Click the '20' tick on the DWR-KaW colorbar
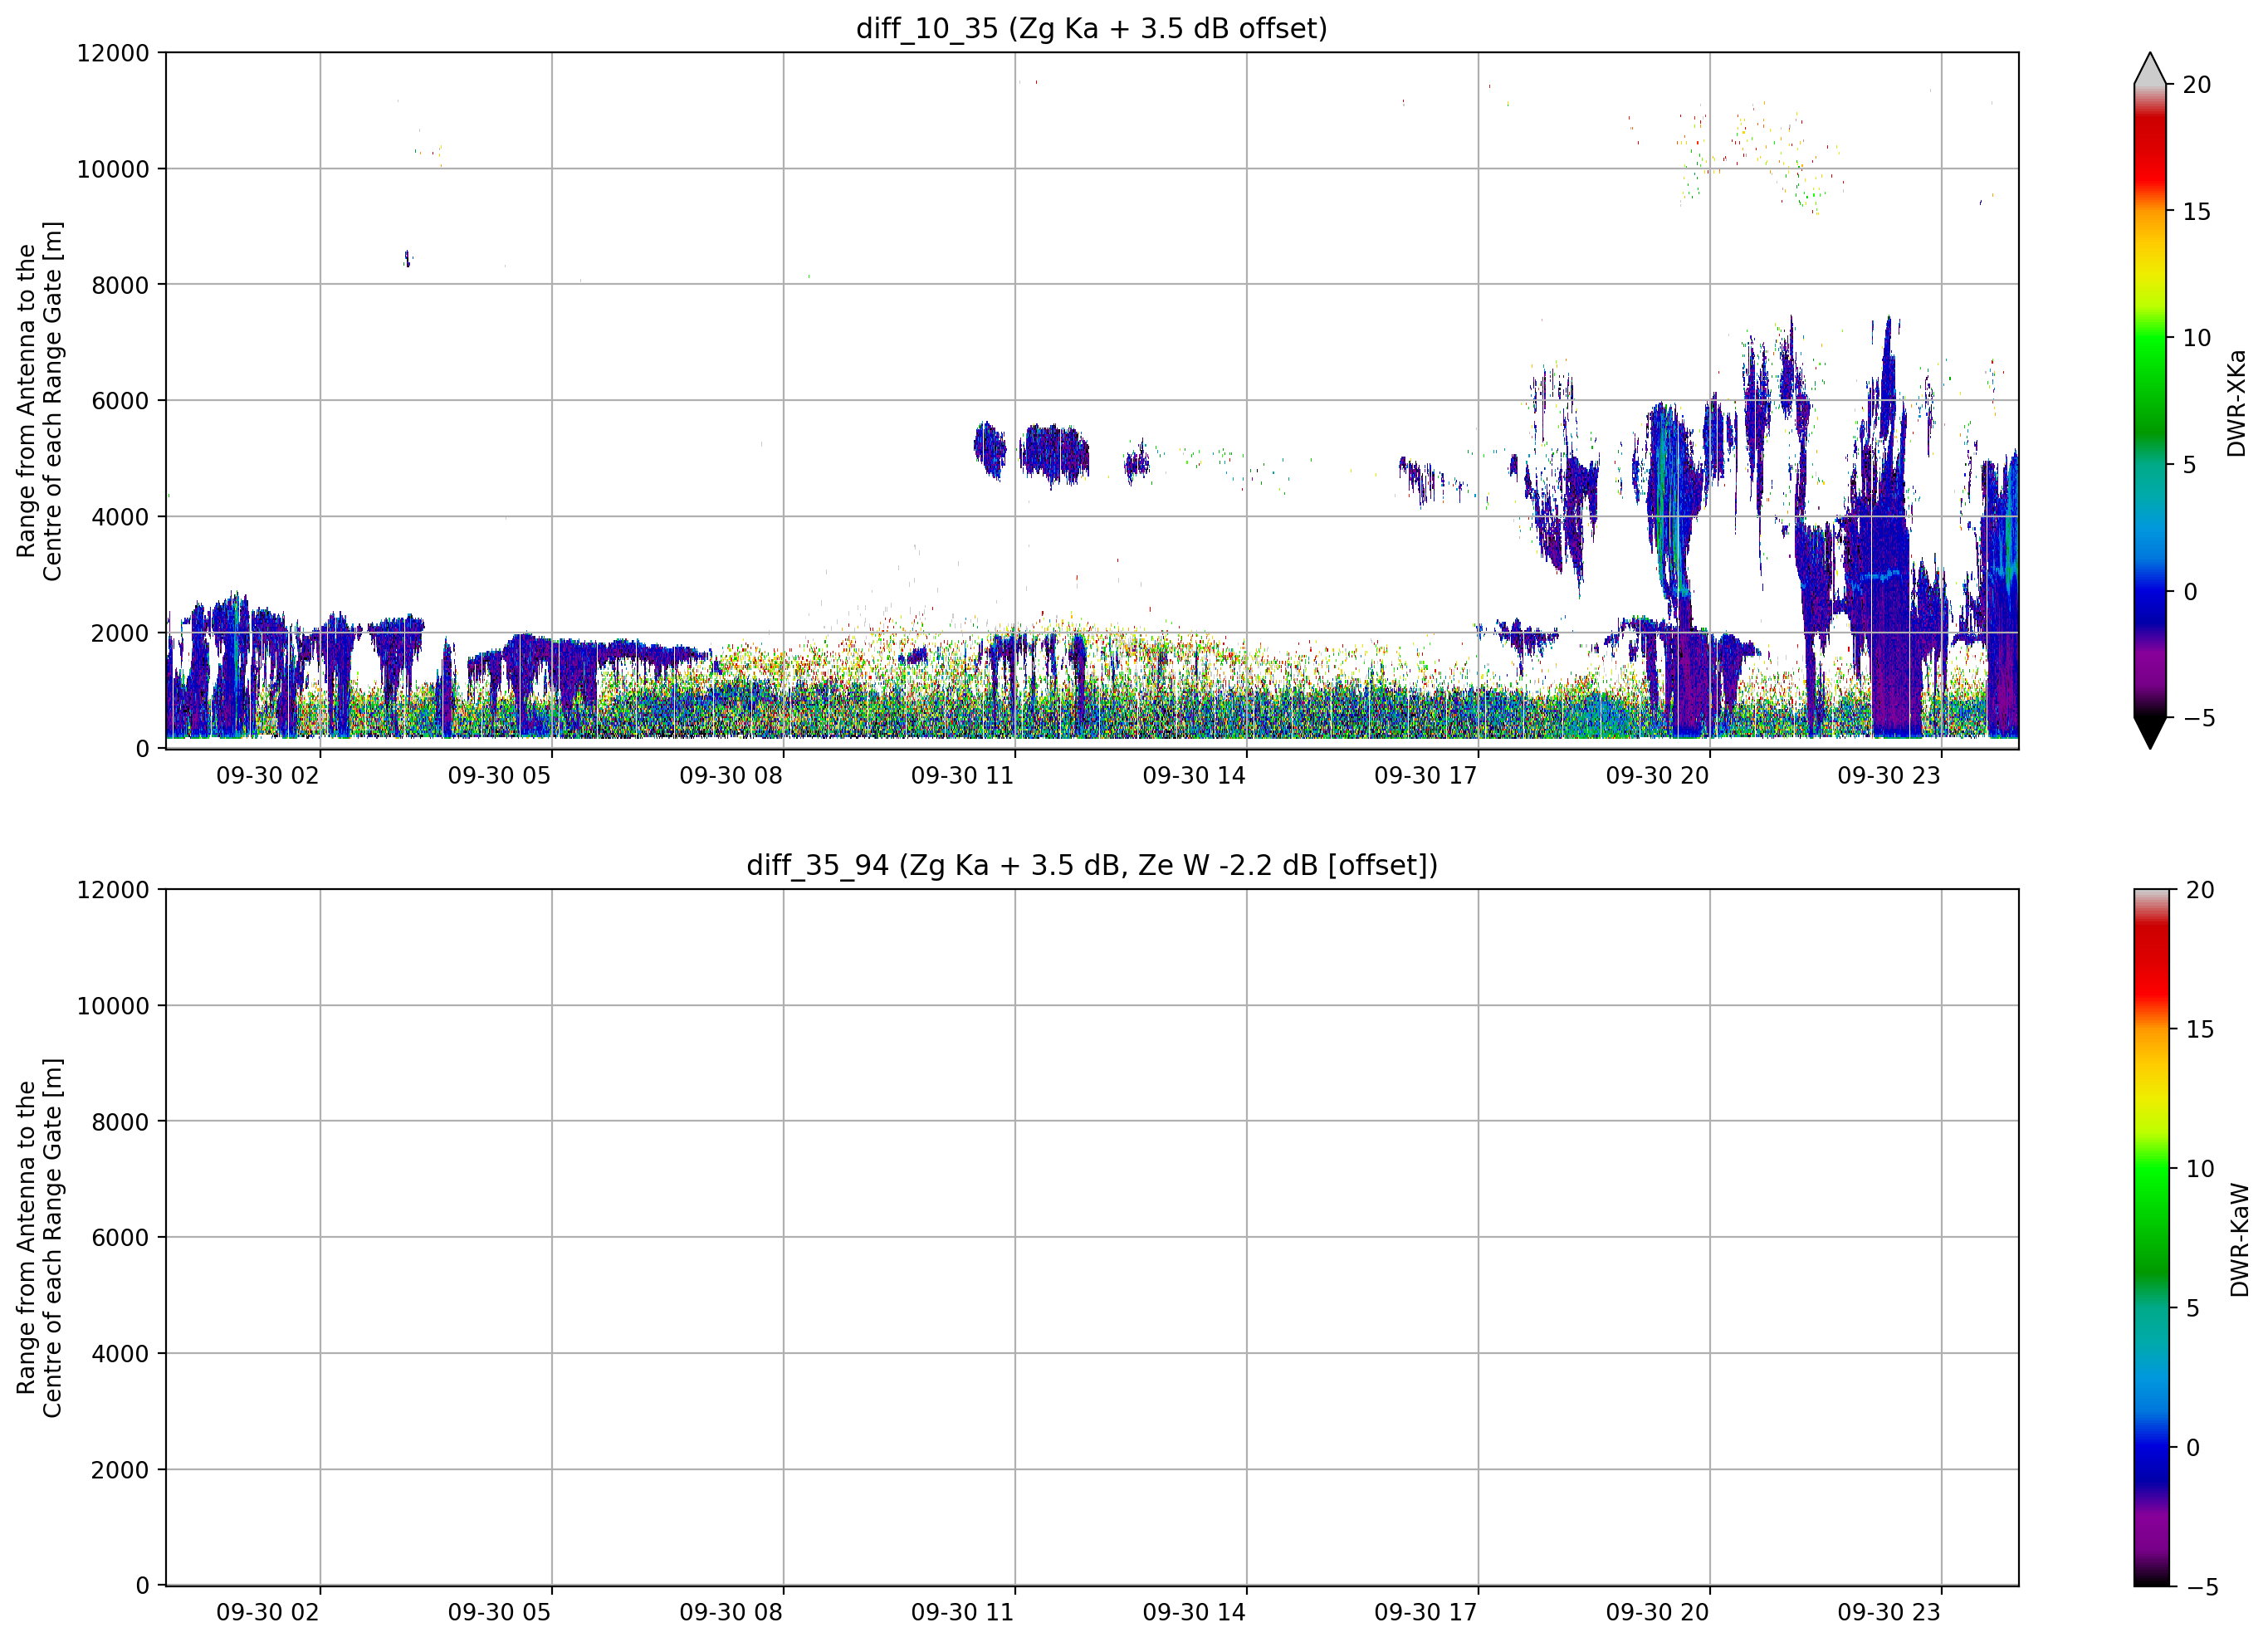Screen dimensions: 2268x1642 [2200, 890]
